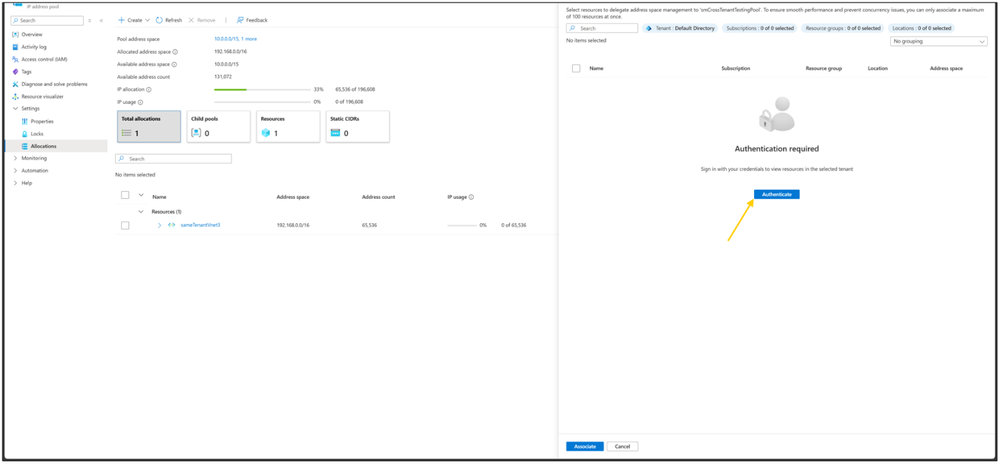Viewport: 999px width, 464px height.
Task: Click the Access control people icon
Action: 15,59
